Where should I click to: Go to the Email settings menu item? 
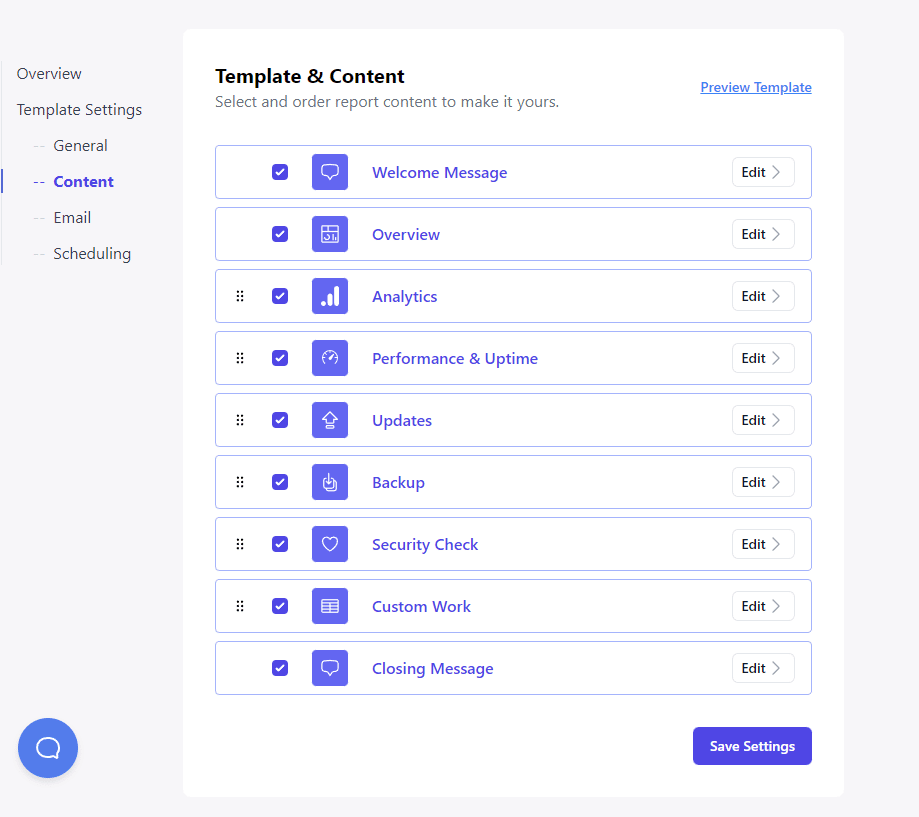click(x=72, y=218)
